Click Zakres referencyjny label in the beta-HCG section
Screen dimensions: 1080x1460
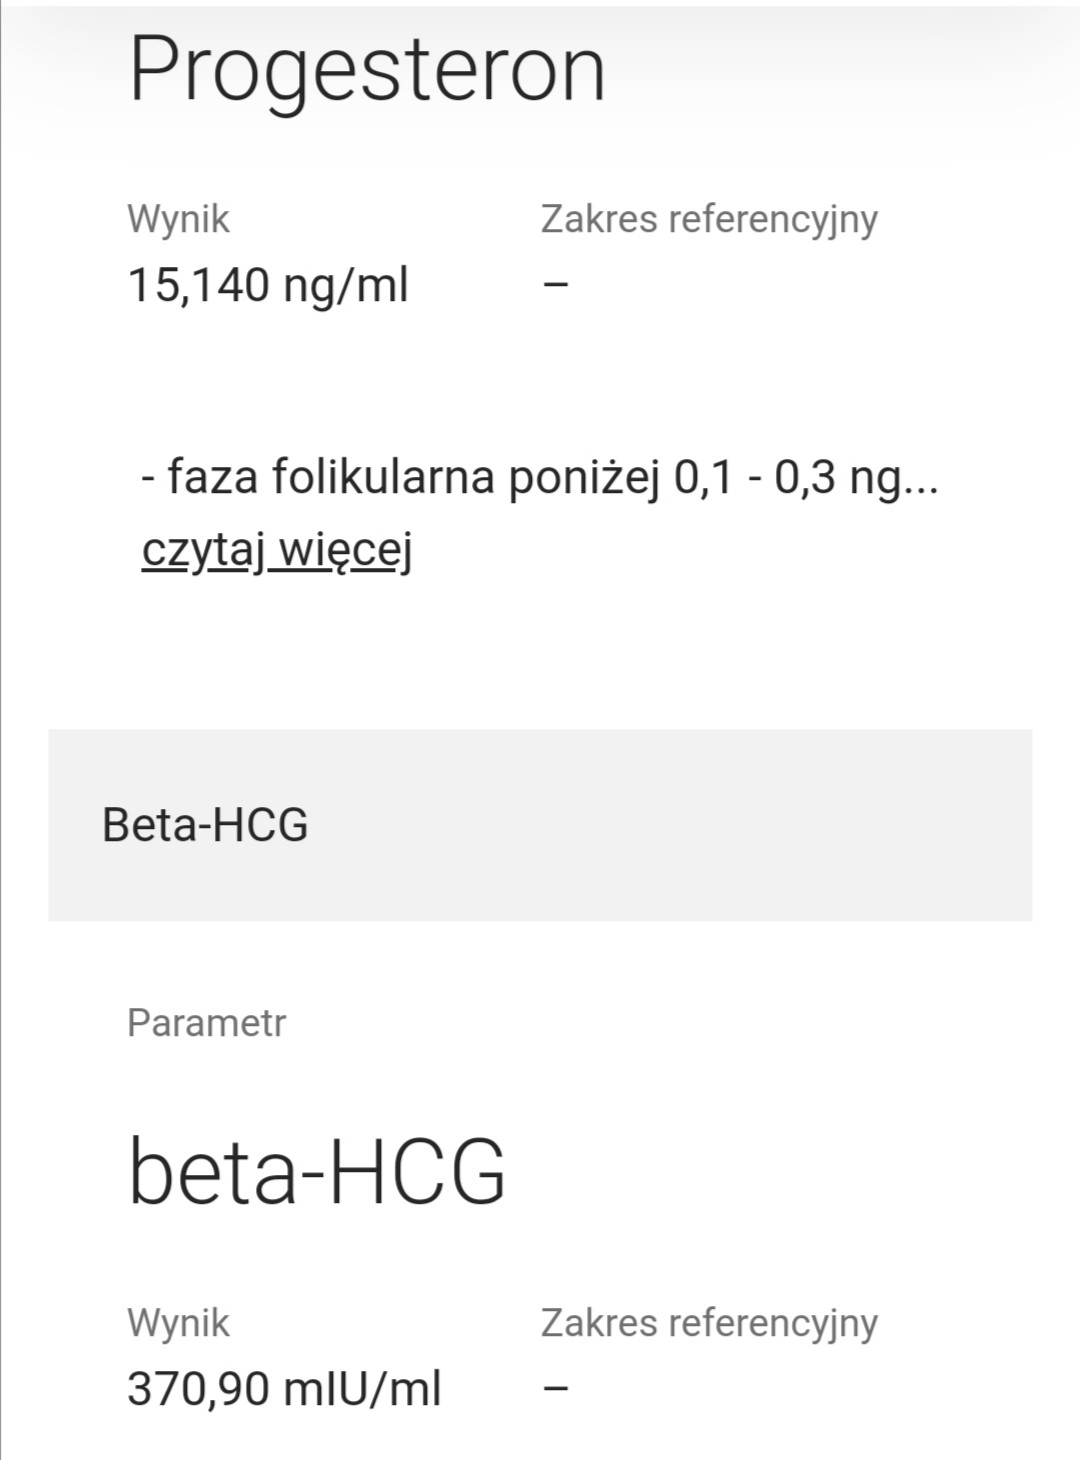tap(709, 1323)
